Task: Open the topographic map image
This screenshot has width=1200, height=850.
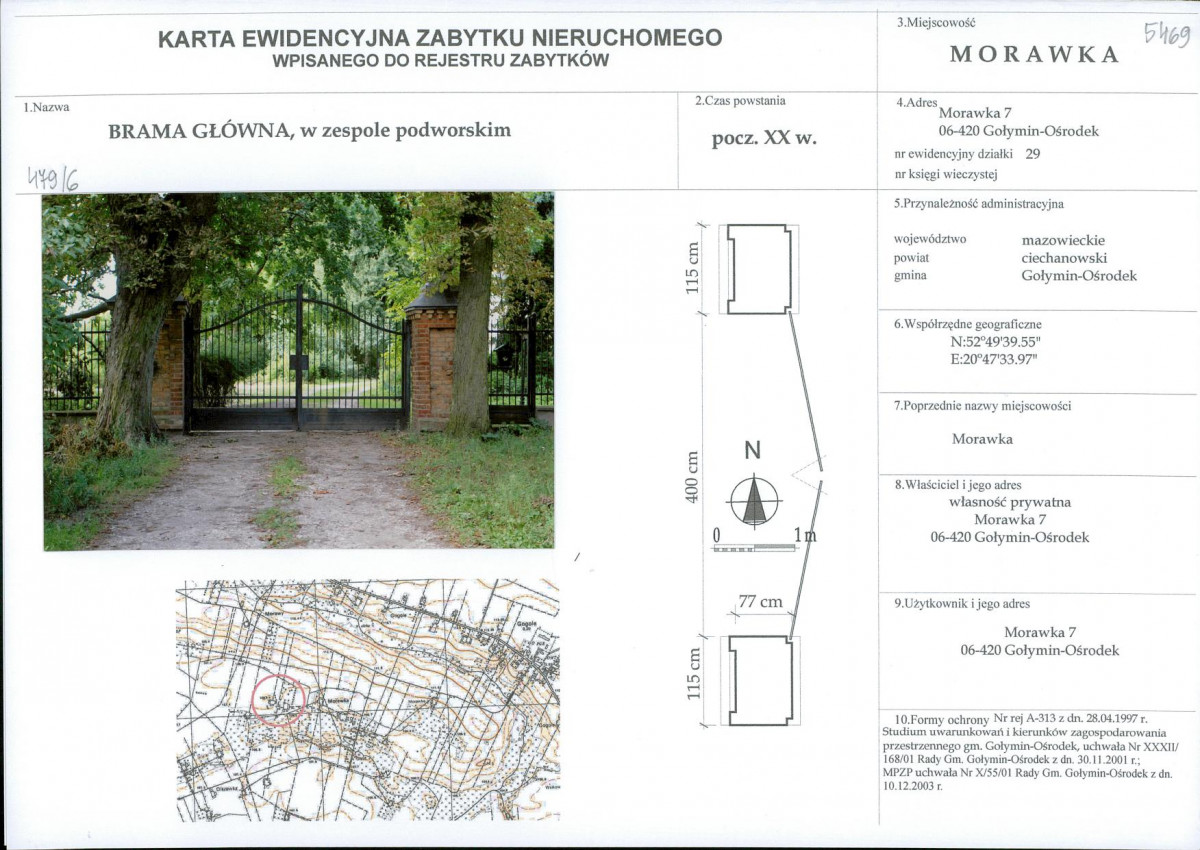Action: 367,700
